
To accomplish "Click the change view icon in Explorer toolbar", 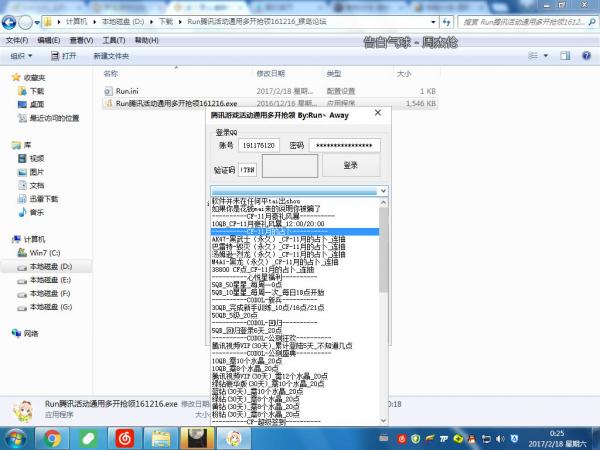I will pyautogui.click(x=533, y=56).
